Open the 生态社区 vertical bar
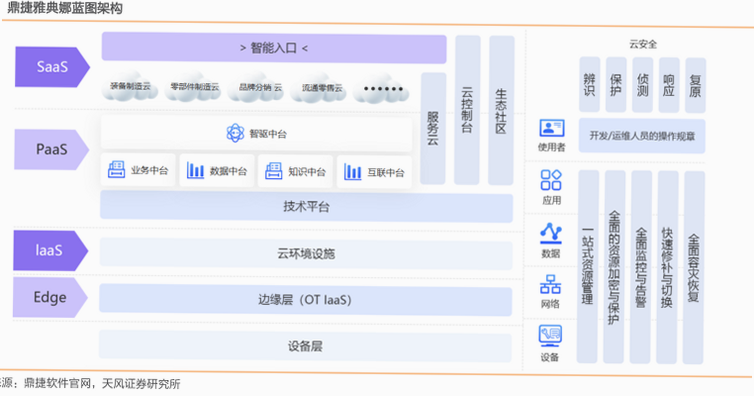The height and width of the screenshot is (396, 754). click(501, 110)
